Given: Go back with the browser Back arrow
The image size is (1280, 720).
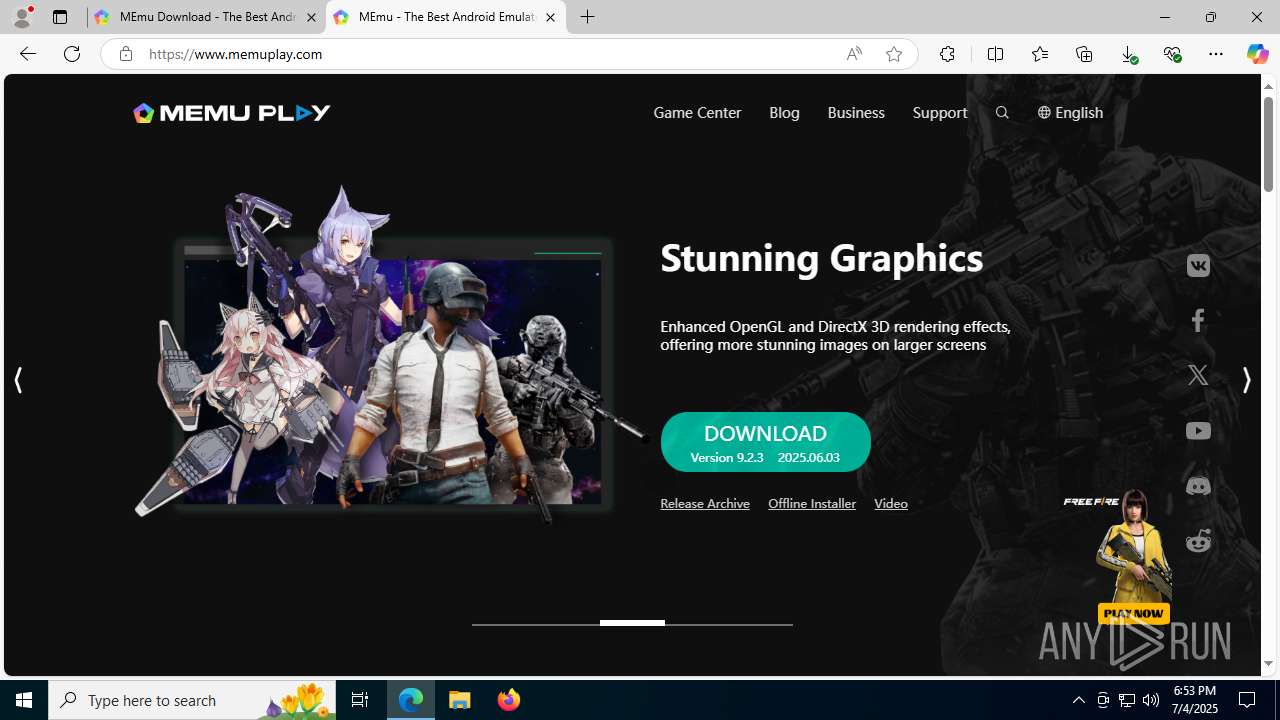Looking at the screenshot, I should coord(27,54).
